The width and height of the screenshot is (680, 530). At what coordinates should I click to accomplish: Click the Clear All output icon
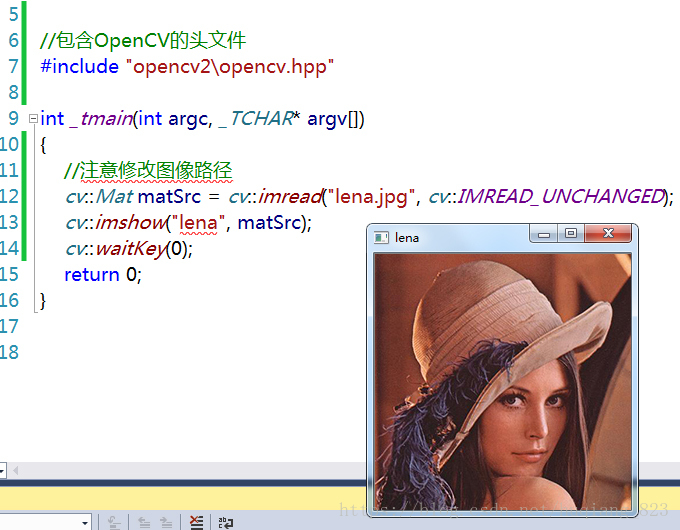[196, 522]
